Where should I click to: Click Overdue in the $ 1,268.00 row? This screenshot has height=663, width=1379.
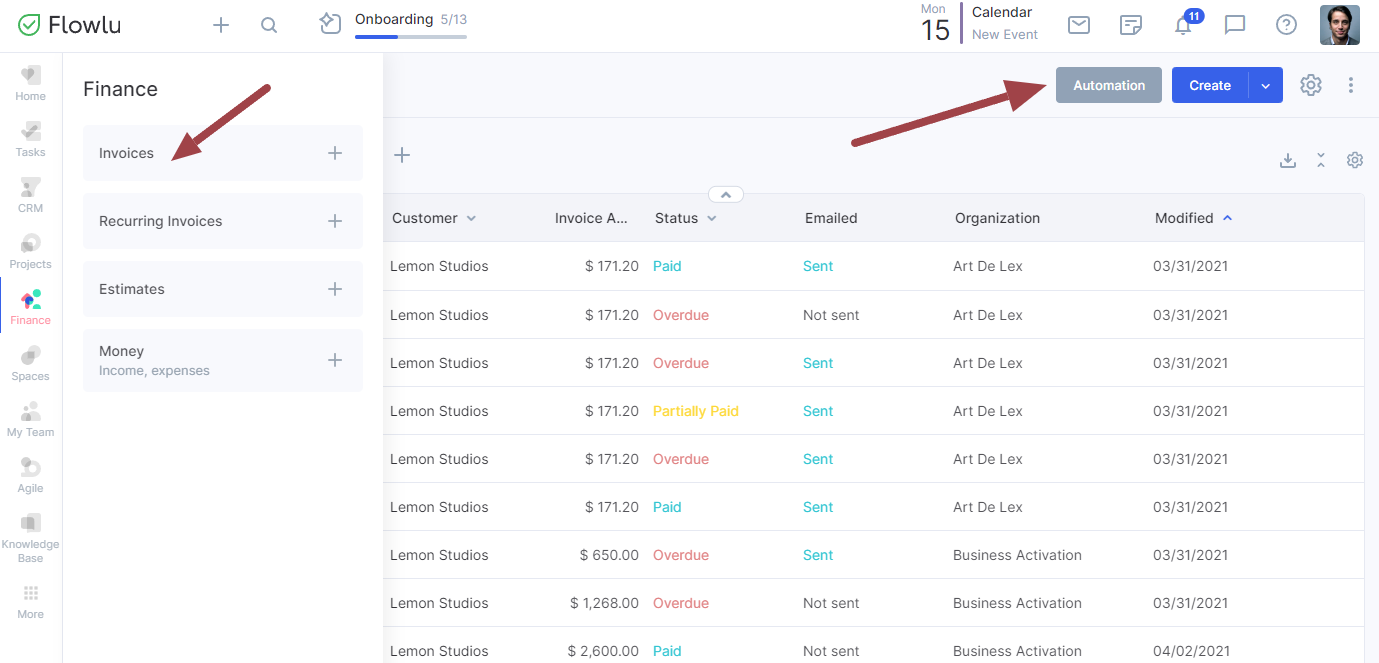point(681,603)
